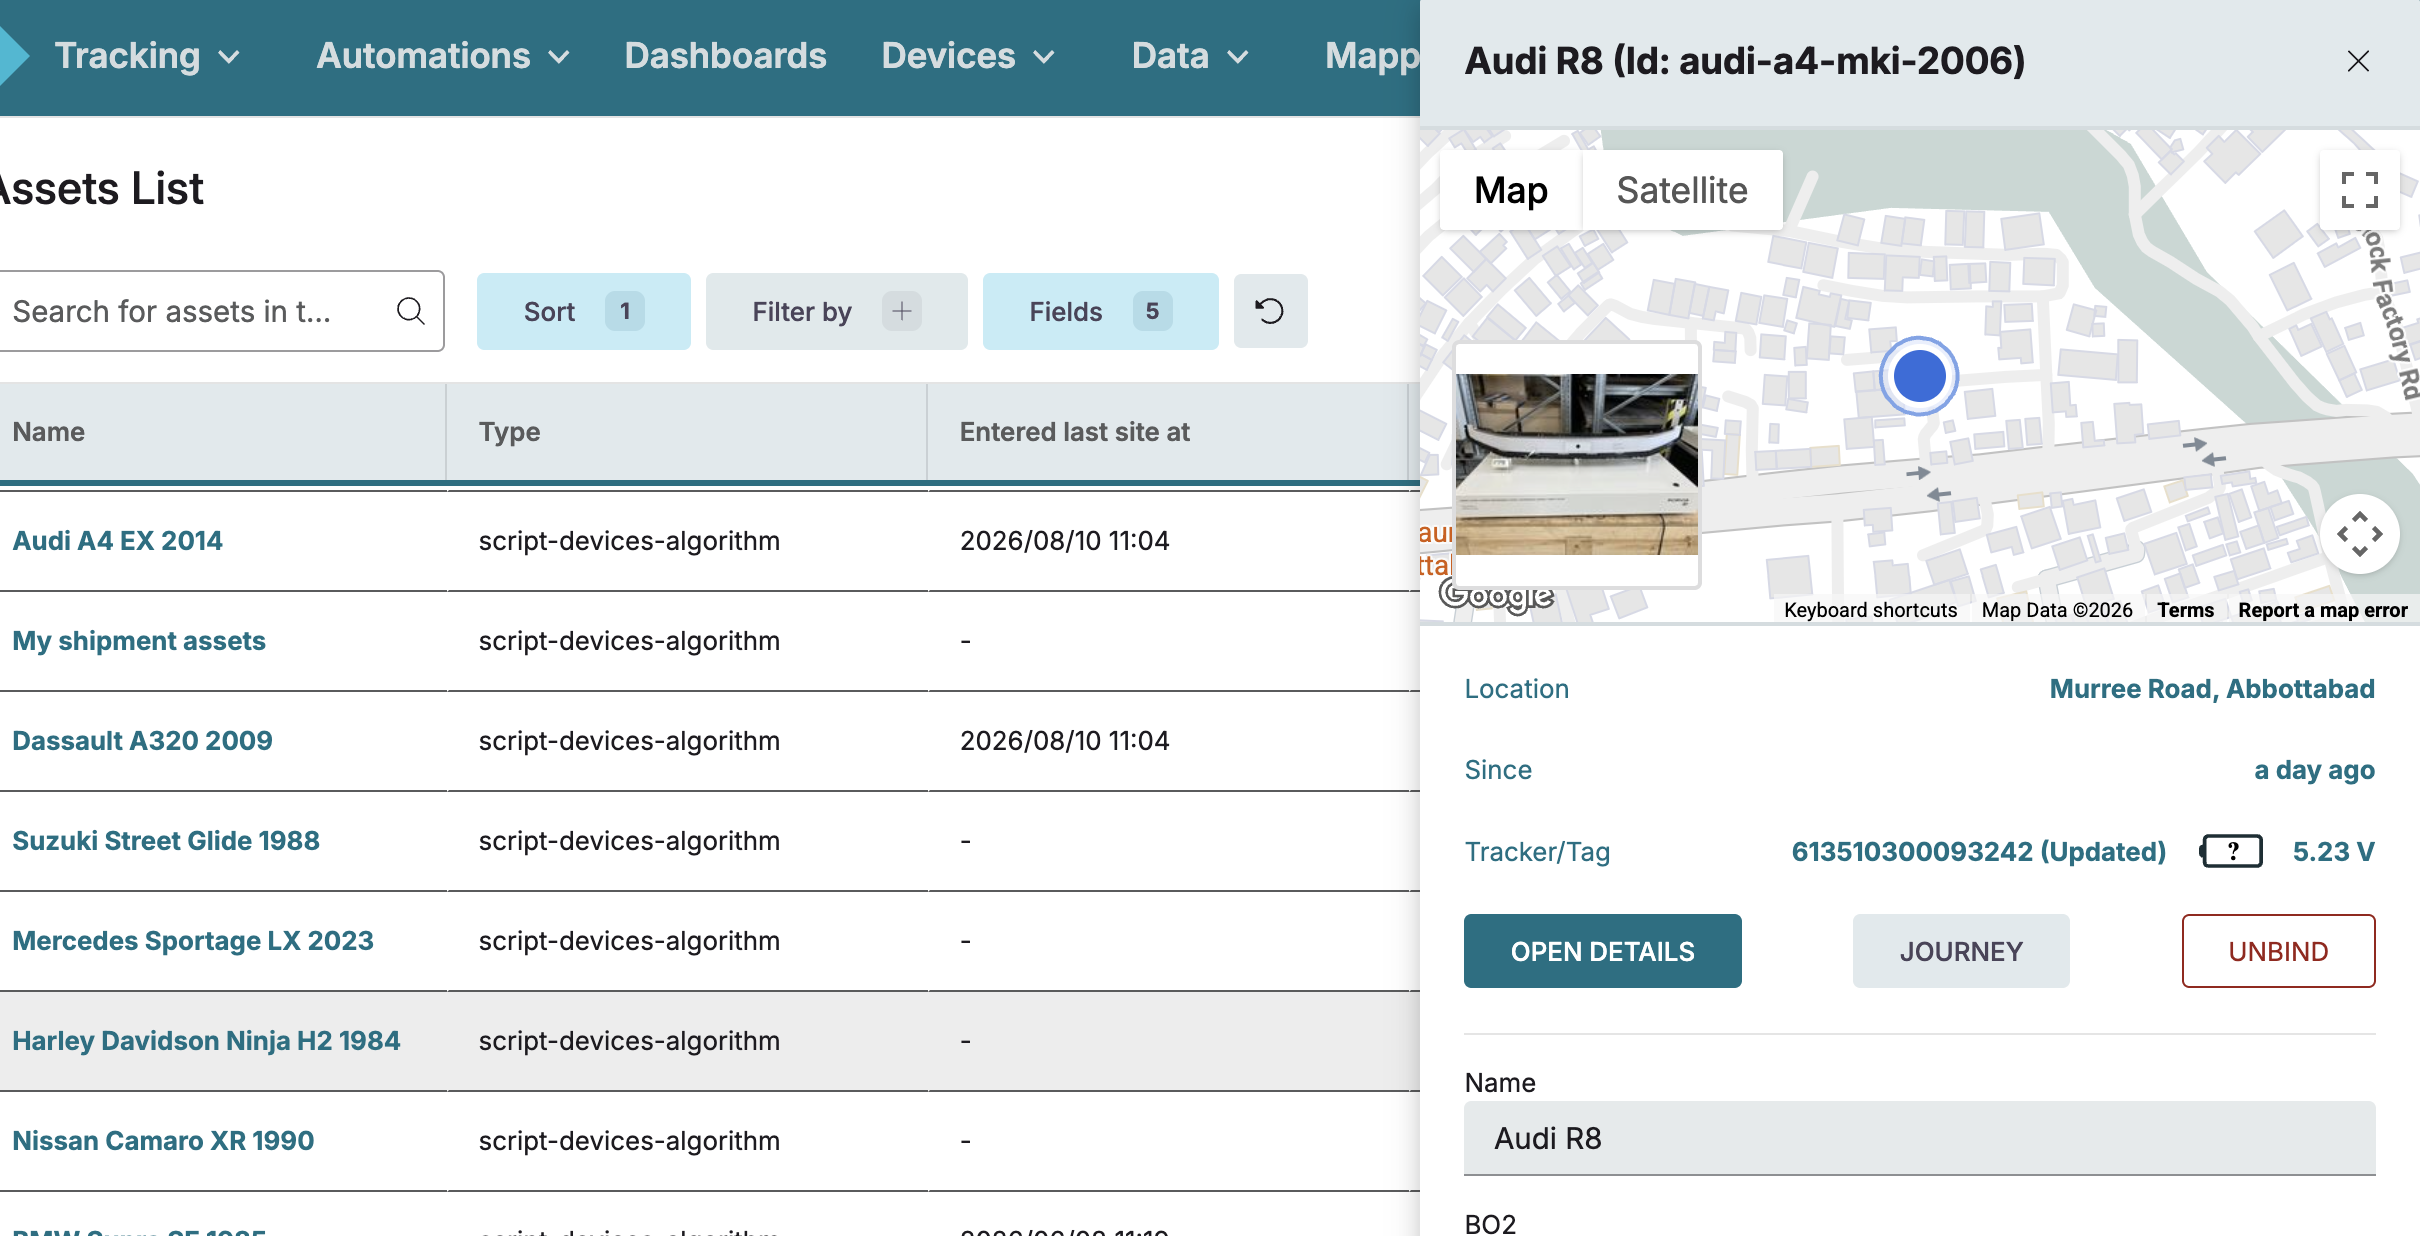This screenshot has height=1236, width=2420.
Task: Click Report a map error
Action: click(2322, 610)
